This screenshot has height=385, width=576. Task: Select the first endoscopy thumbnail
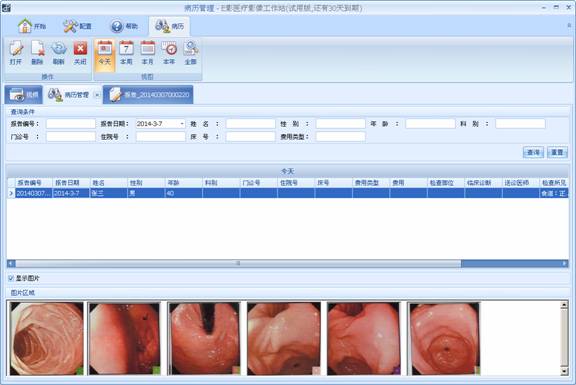47,338
